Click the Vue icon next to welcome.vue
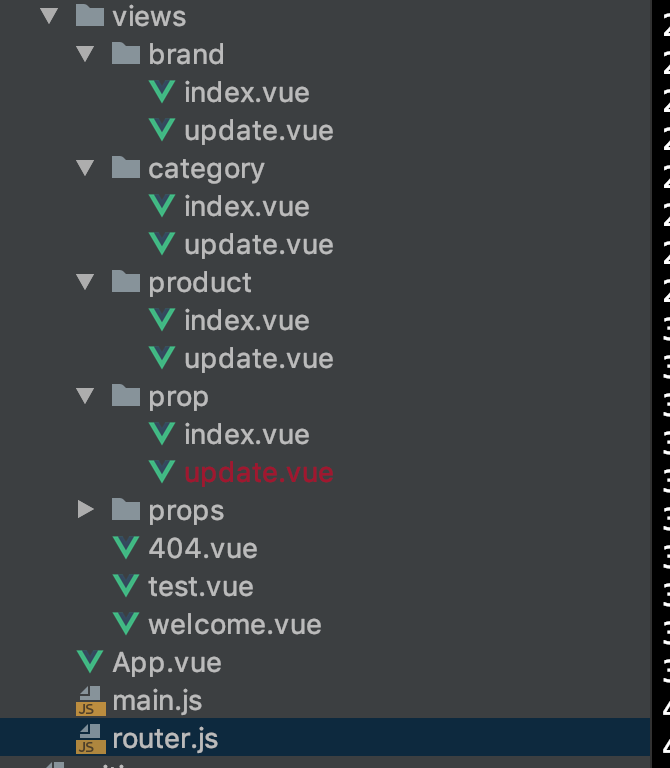670x768 pixels. pyautogui.click(x=126, y=624)
